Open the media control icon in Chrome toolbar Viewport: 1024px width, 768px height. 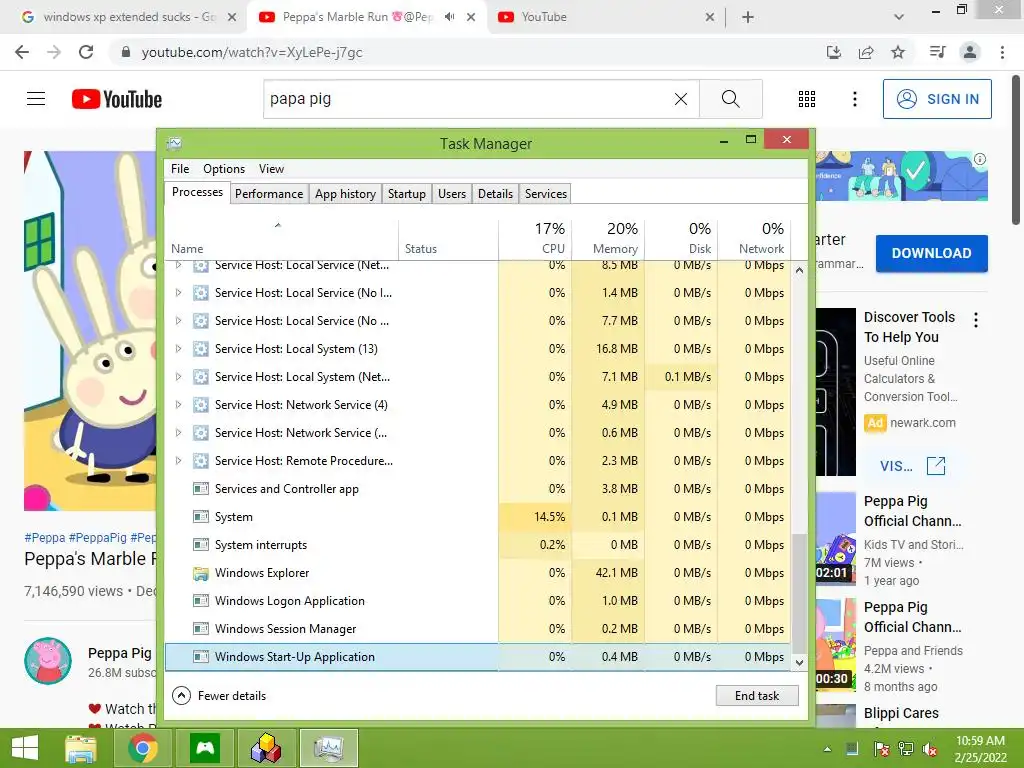point(937,52)
